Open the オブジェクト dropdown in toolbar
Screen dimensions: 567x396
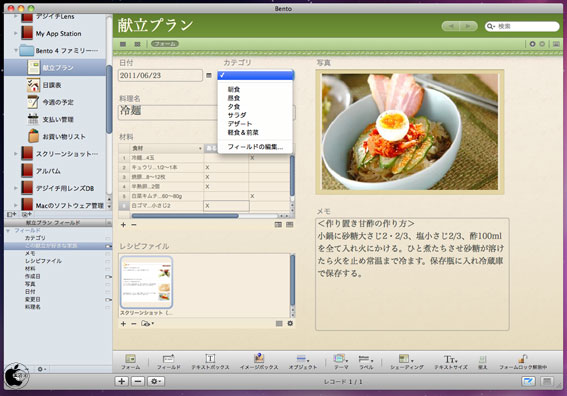click(303, 362)
